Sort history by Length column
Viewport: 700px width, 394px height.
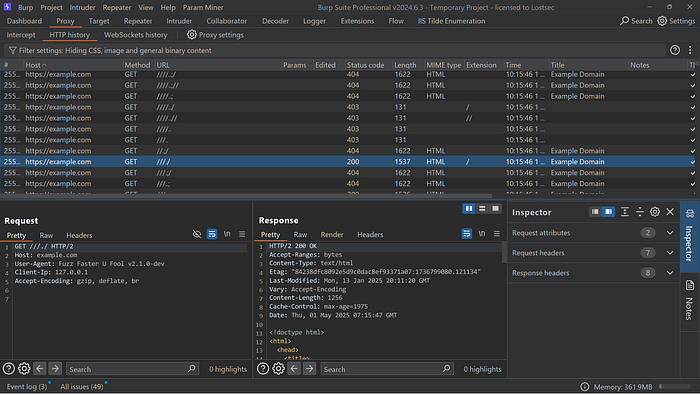point(408,65)
